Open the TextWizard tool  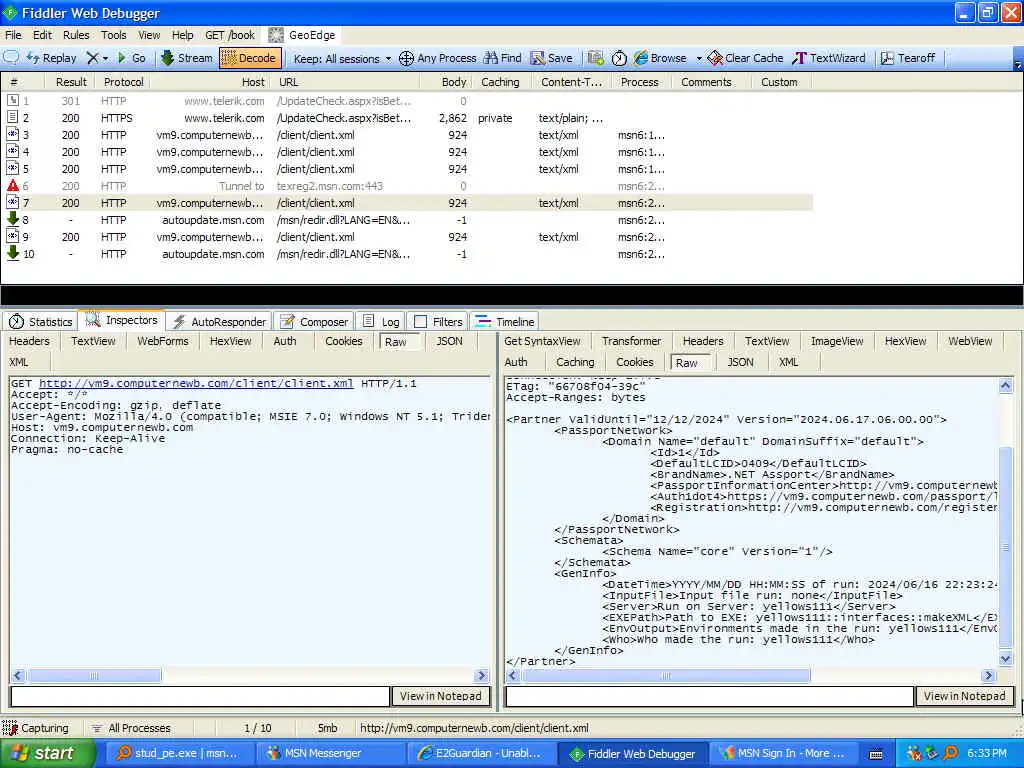coord(829,58)
